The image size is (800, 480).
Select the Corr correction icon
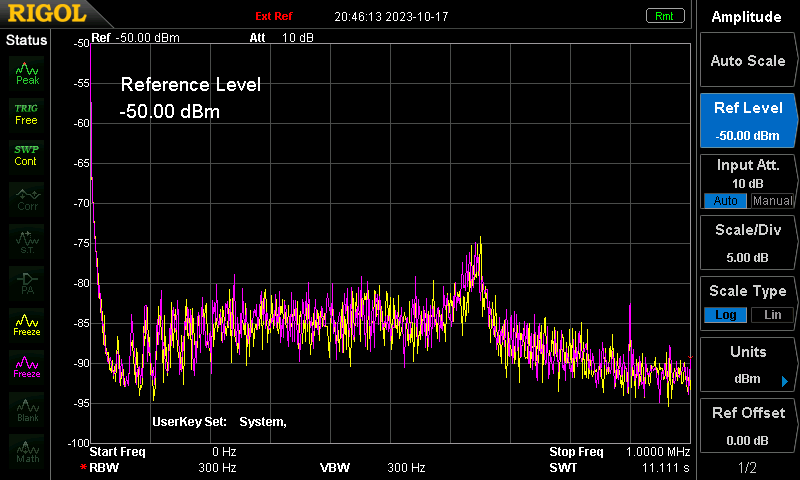[x=27, y=199]
